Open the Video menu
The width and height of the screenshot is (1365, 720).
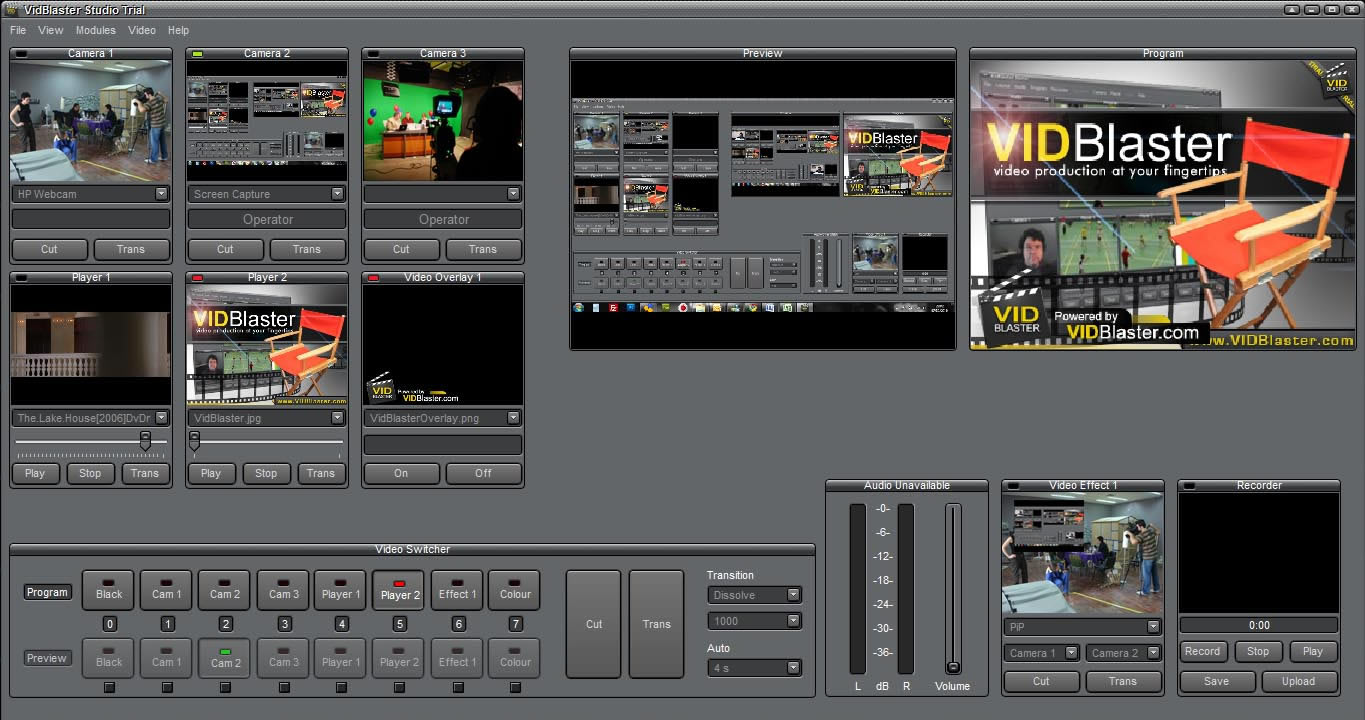142,30
